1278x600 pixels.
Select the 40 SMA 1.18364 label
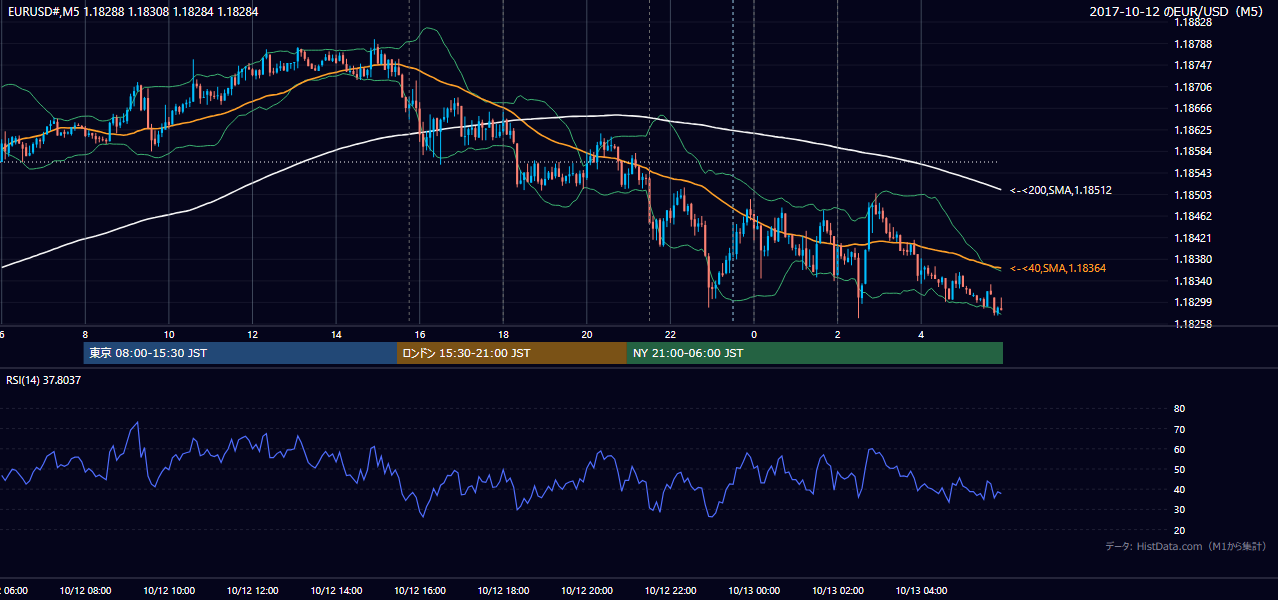coord(1058,268)
